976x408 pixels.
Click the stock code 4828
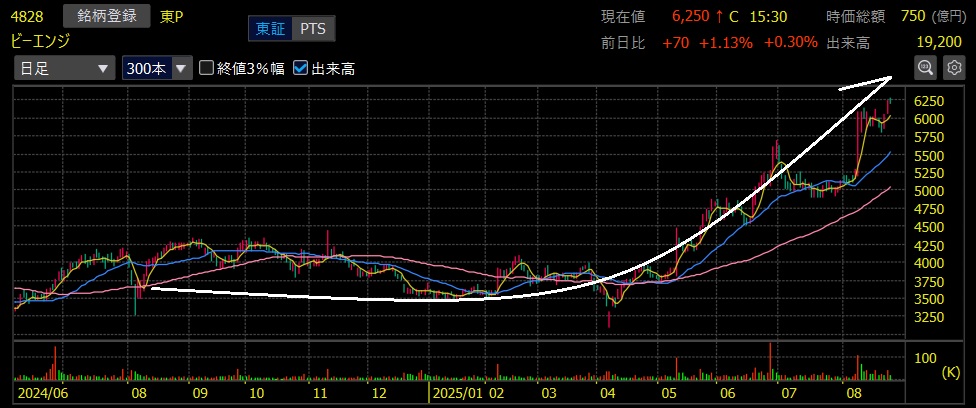point(28,16)
